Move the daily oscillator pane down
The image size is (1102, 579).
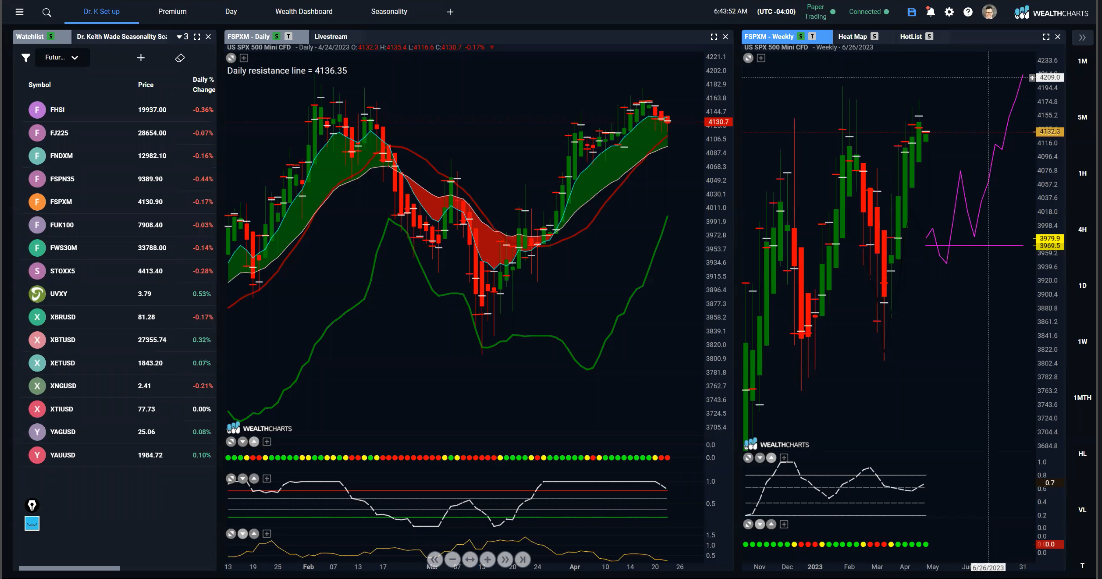(x=242, y=479)
